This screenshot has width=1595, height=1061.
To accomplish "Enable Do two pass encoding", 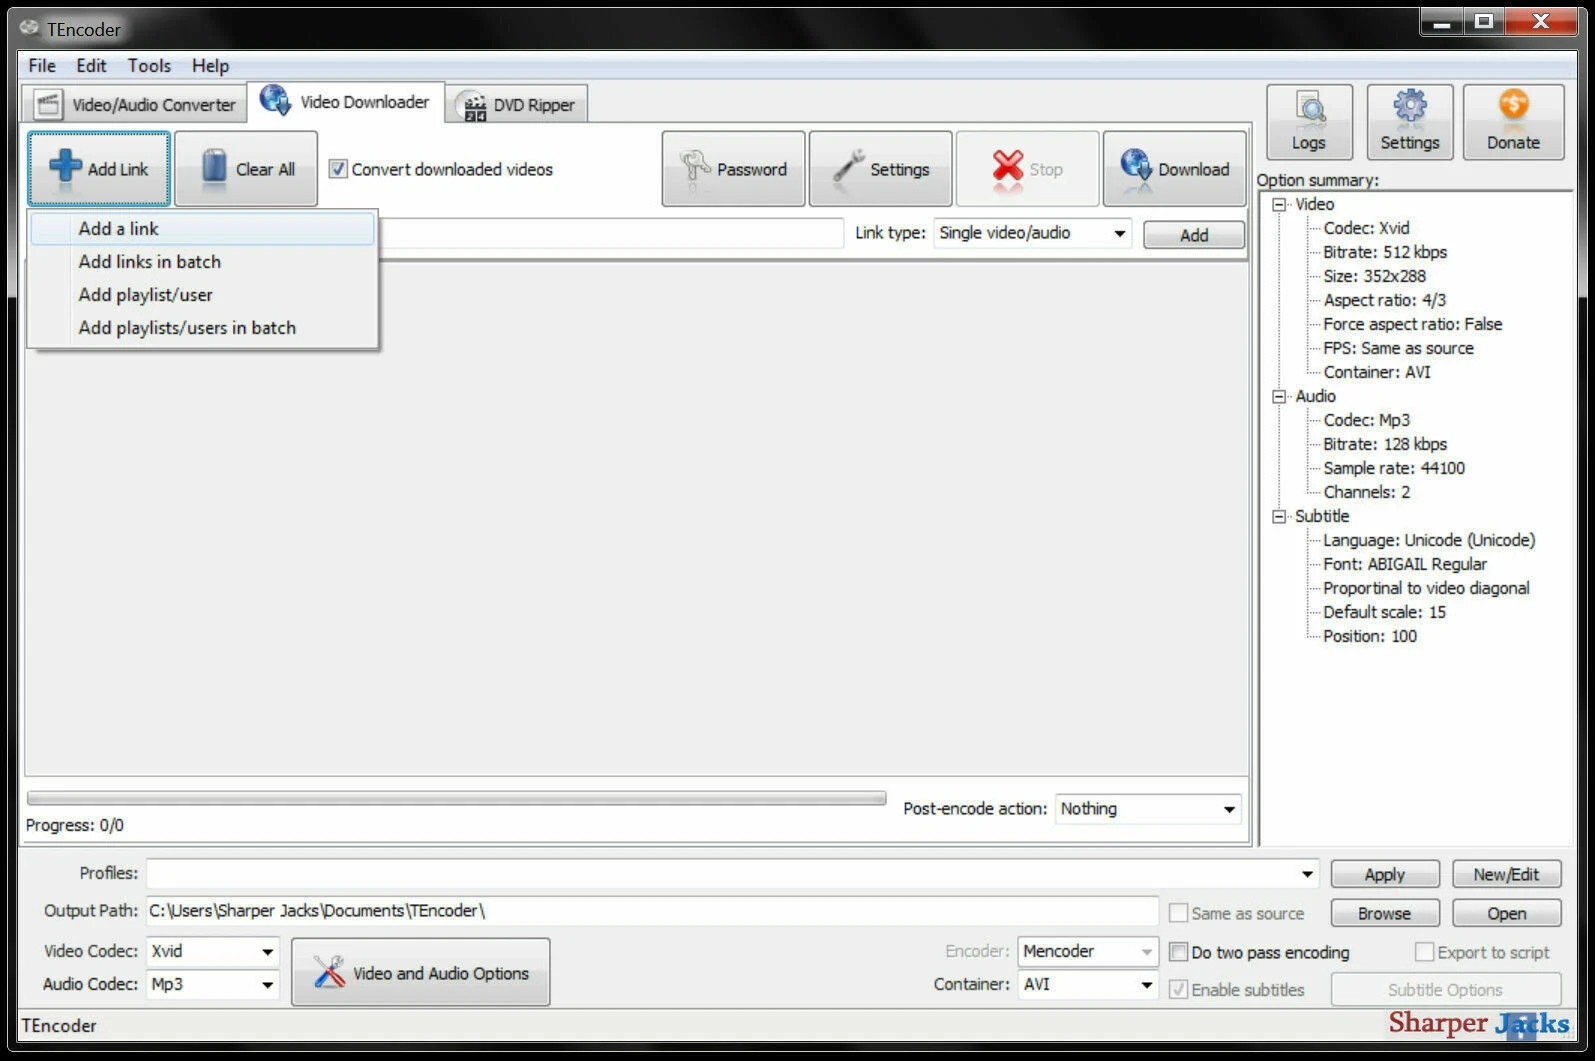I will pos(1178,952).
